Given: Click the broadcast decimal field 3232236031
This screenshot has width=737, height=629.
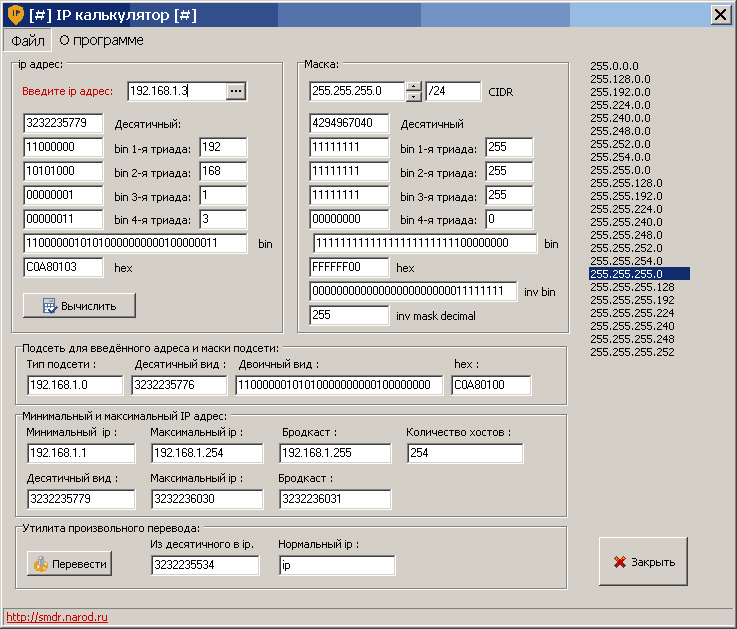Looking at the screenshot, I should pos(335,499).
